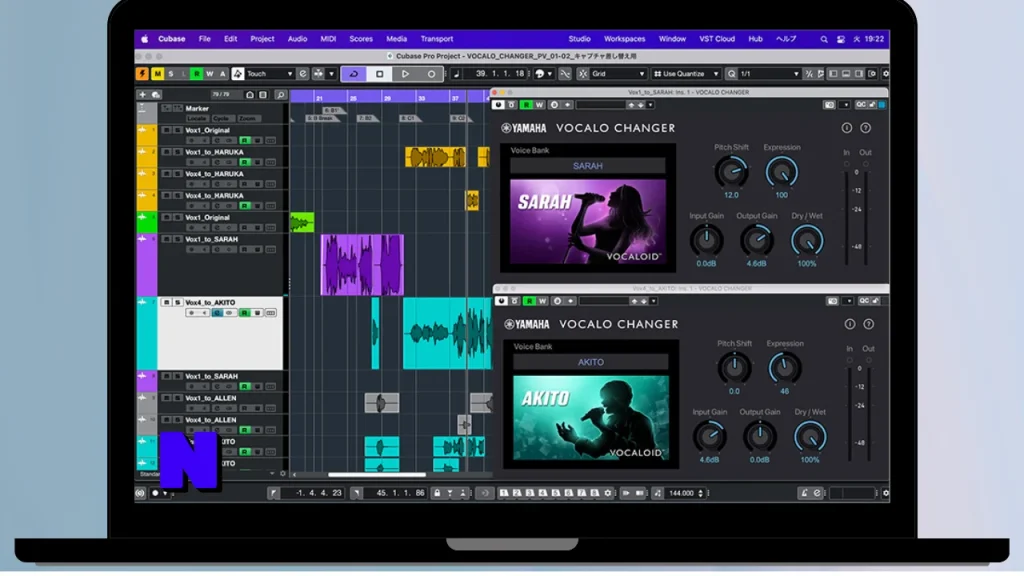The width and height of the screenshot is (1024, 576).
Task: Click the Add Track plus icon
Action: tap(142, 95)
